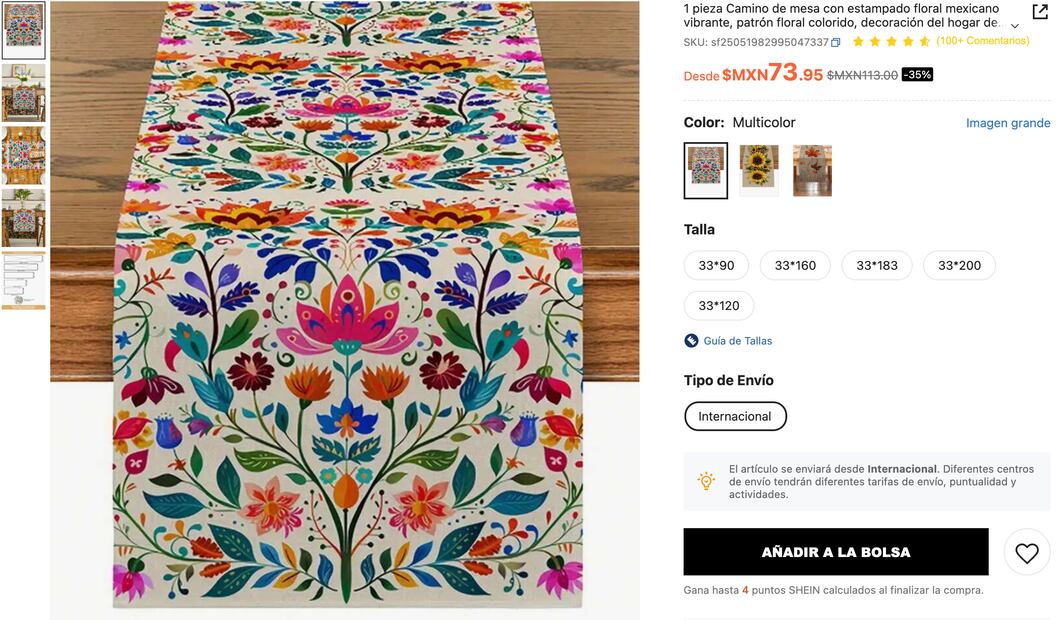Open image in full view via expand arrow icon

point(1042,12)
